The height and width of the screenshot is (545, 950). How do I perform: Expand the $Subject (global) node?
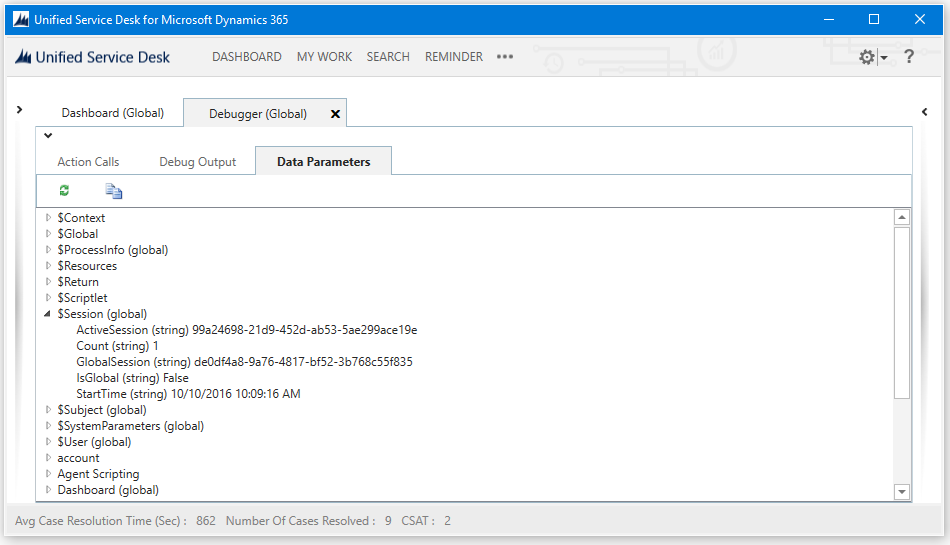pos(48,410)
